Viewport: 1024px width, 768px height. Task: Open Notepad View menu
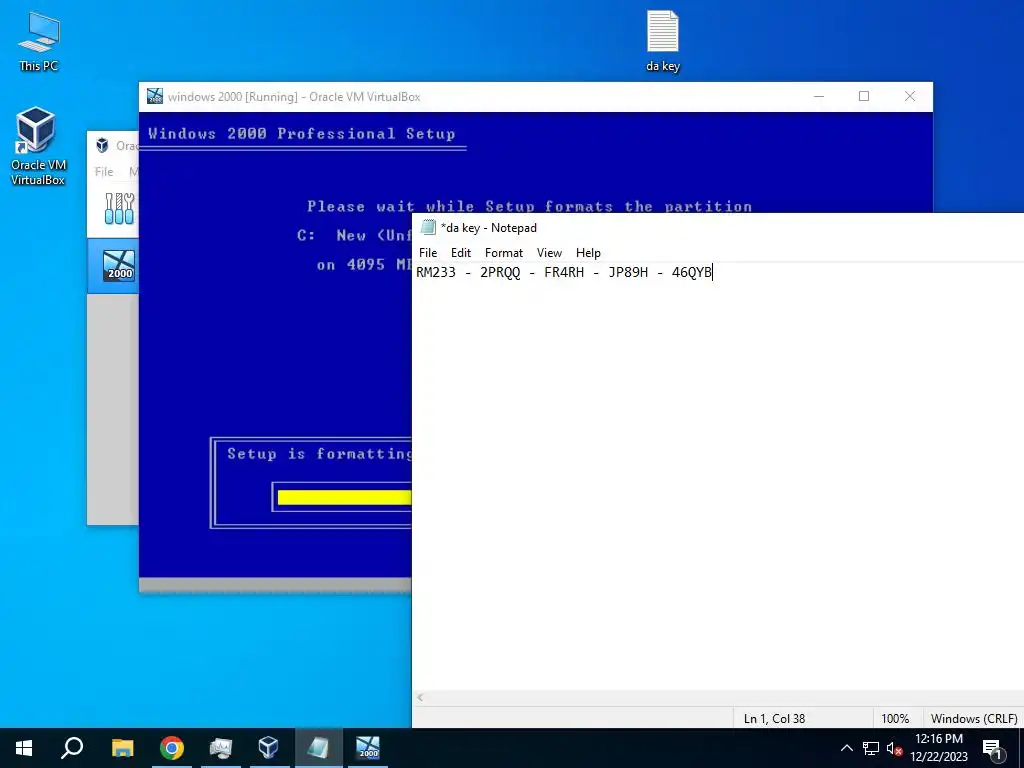[549, 253]
